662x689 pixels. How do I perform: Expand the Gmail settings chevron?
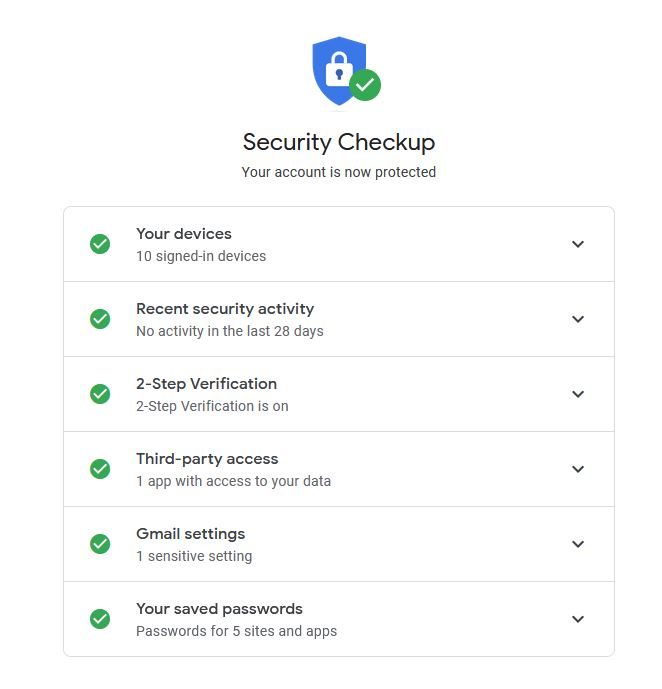(578, 544)
